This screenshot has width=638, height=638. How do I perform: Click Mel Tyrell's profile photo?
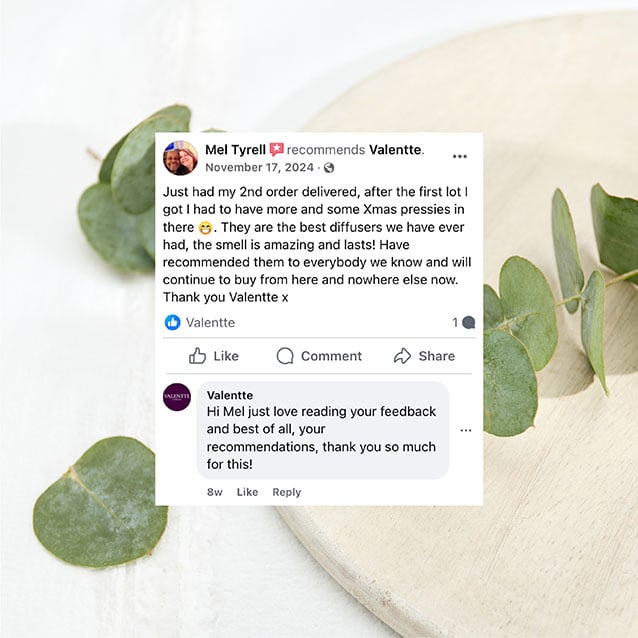coord(180,158)
